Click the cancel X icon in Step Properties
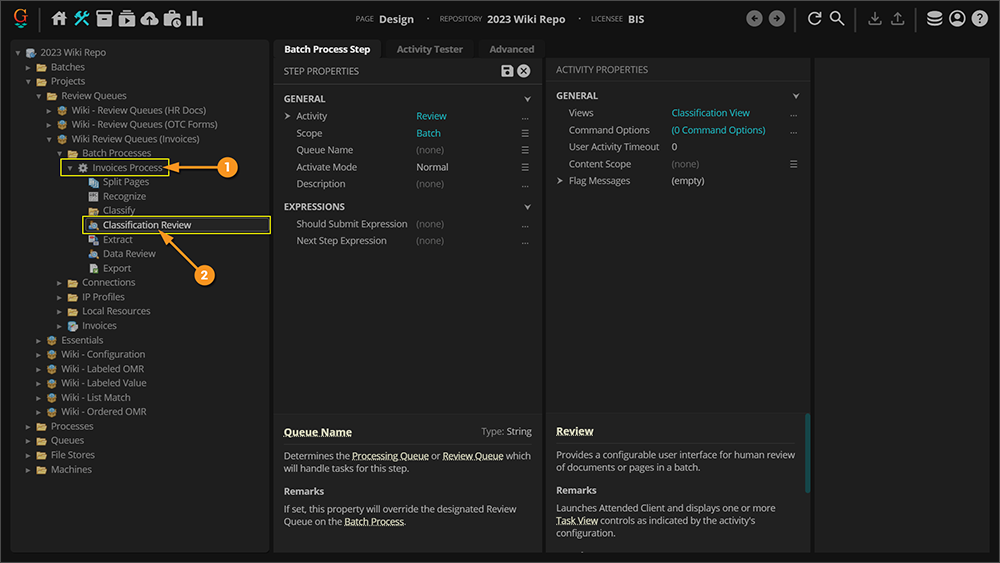The width and height of the screenshot is (1000, 563). click(x=523, y=71)
